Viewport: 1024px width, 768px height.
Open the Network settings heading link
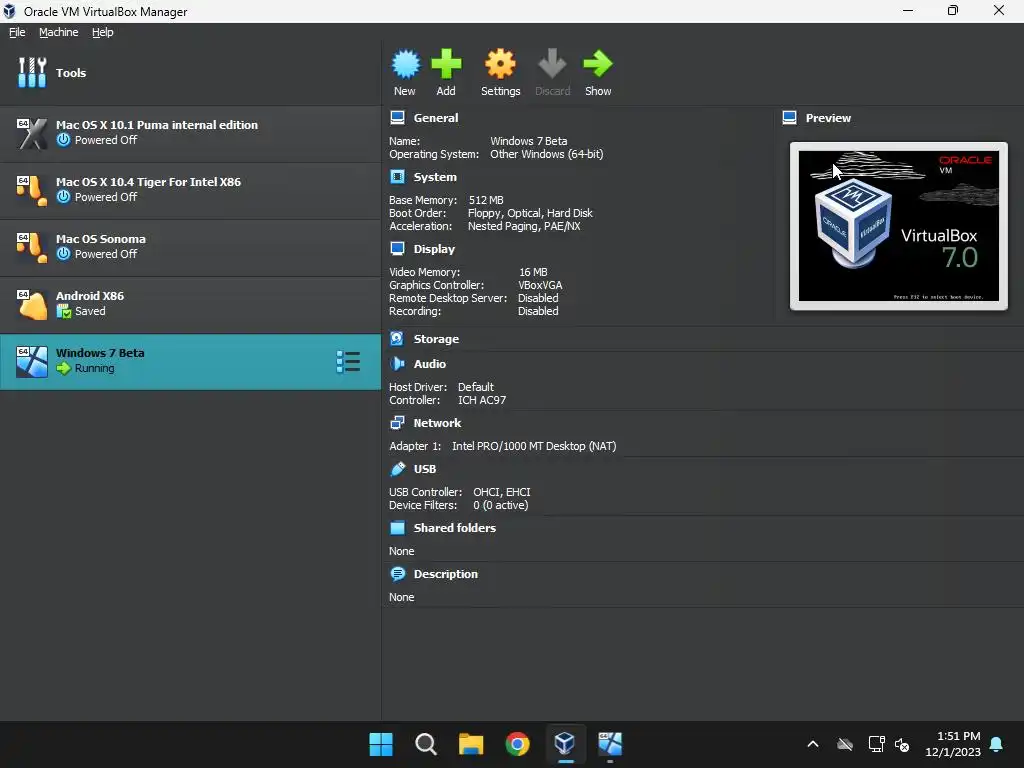(x=437, y=423)
